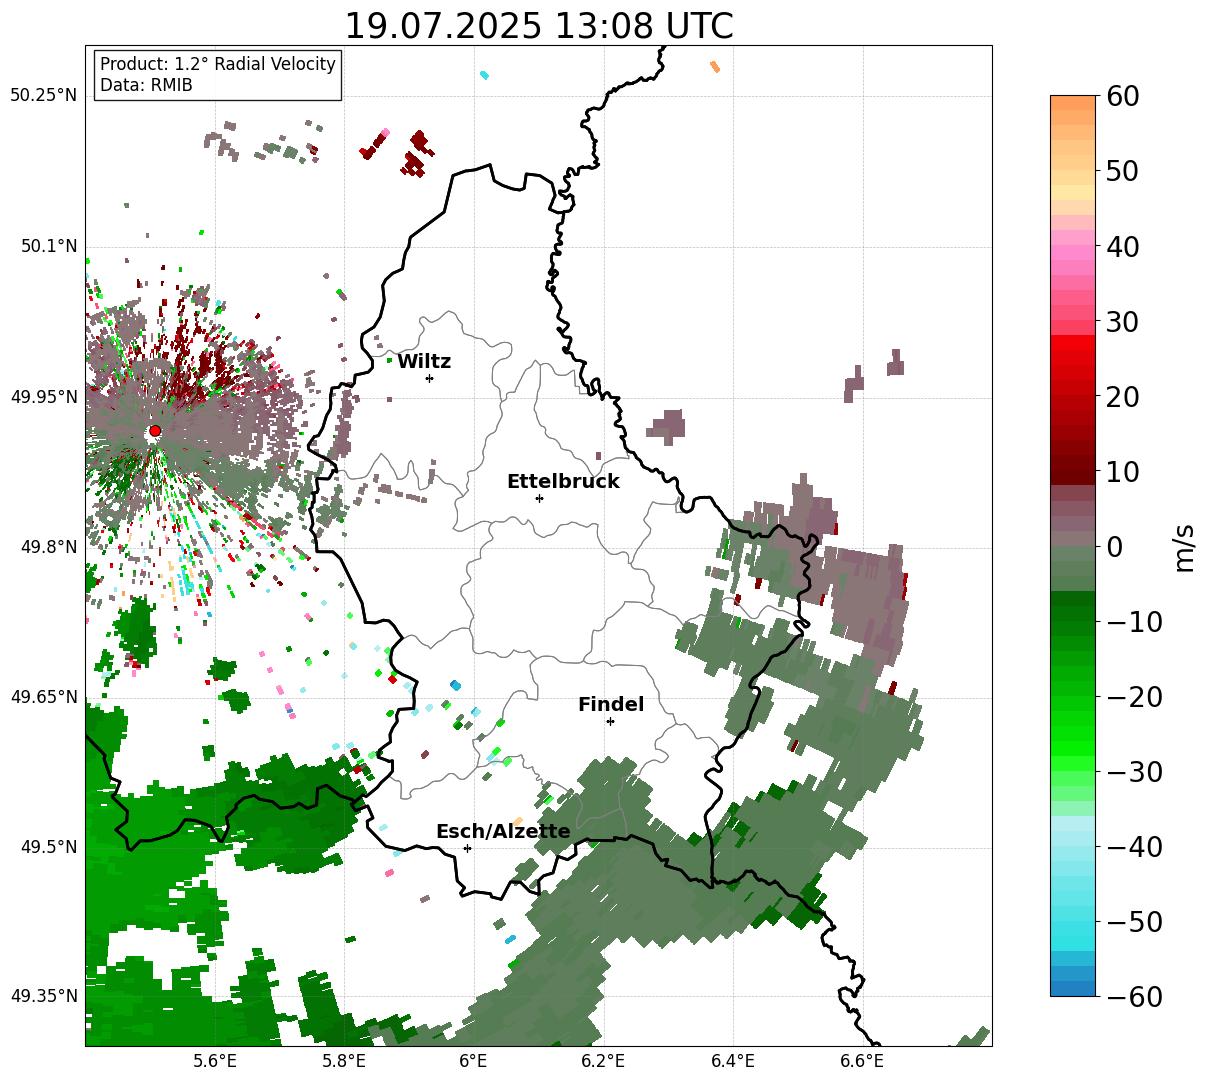Viewport: 1207px width, 1081px height.
Task: Click the 49.8°N latitude label
Action: [48, 547]
